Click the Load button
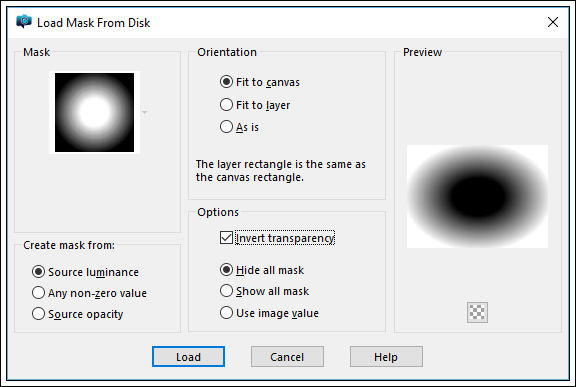 [x=188, y=357]
